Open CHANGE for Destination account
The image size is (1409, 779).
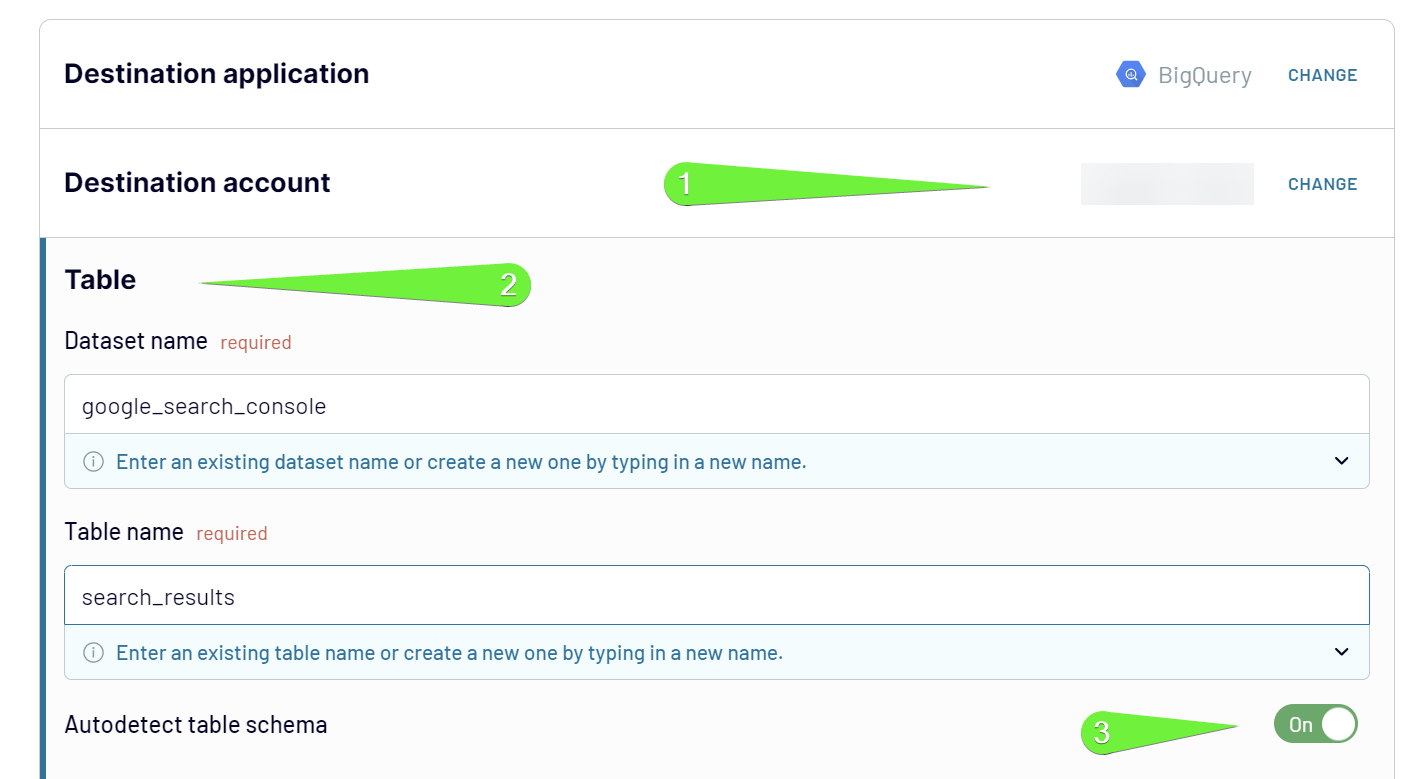pos(1322,184)
